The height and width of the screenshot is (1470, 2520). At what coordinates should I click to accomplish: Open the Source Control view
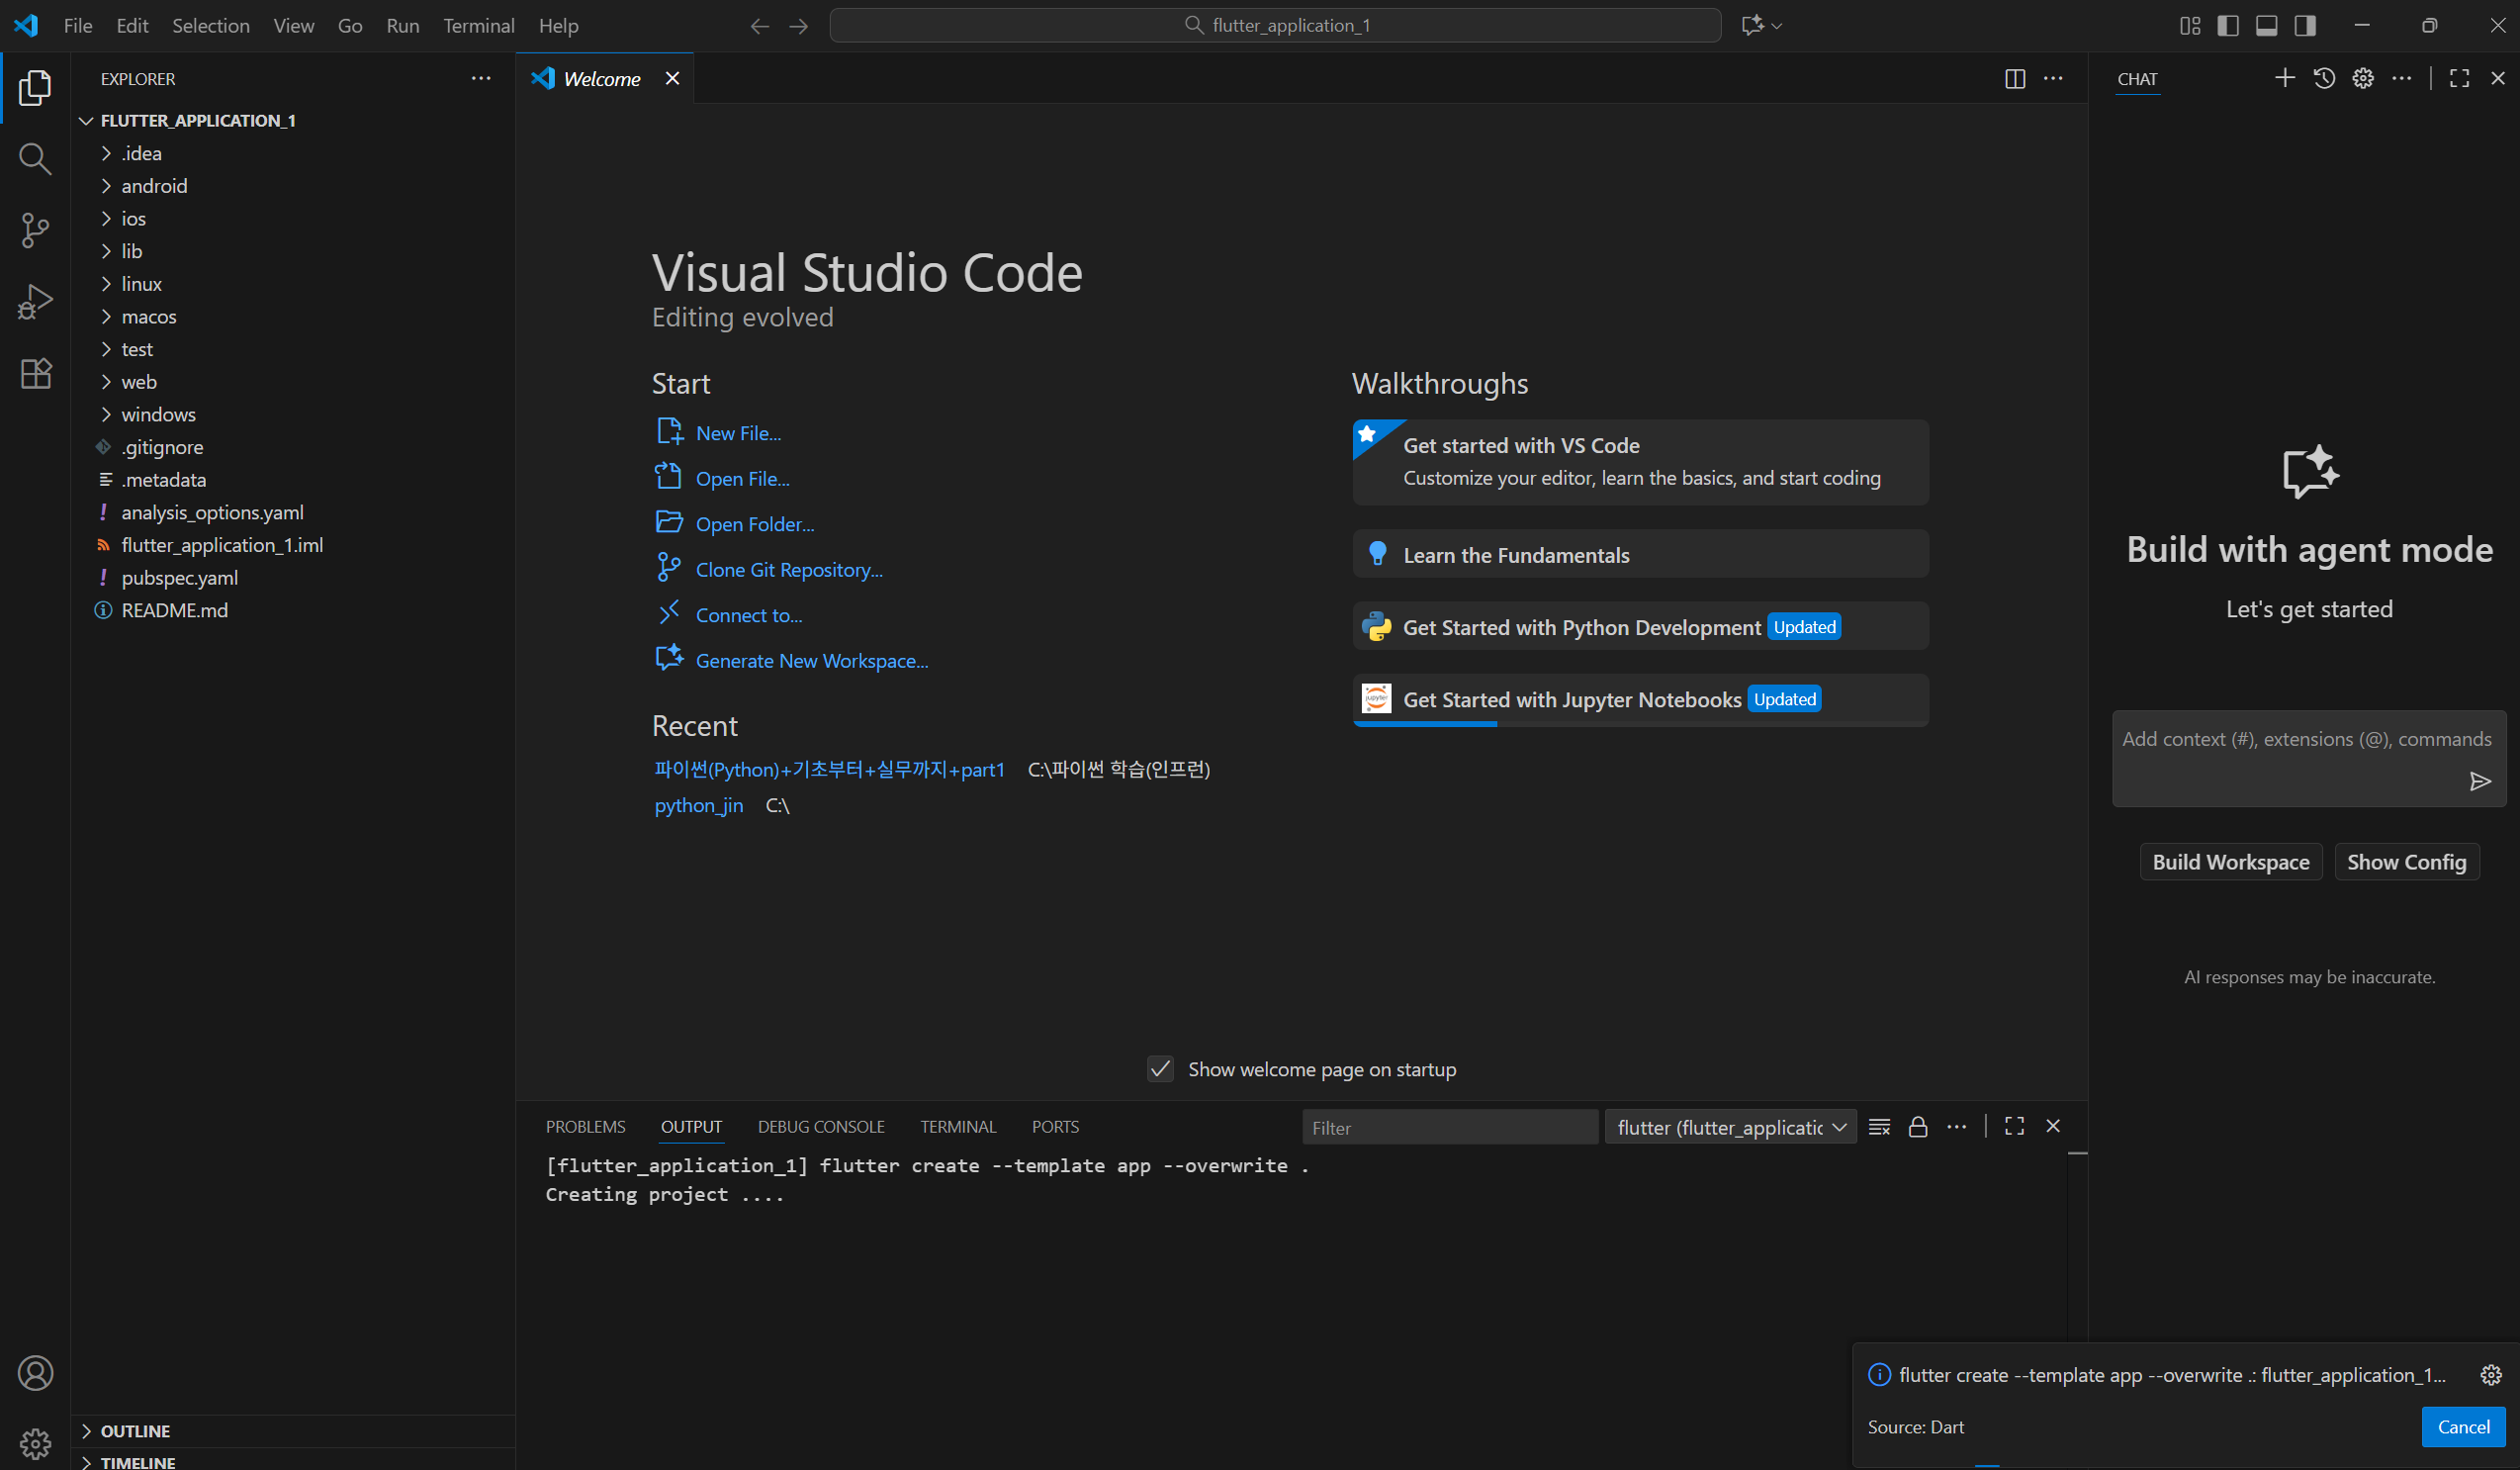point(35,230)
